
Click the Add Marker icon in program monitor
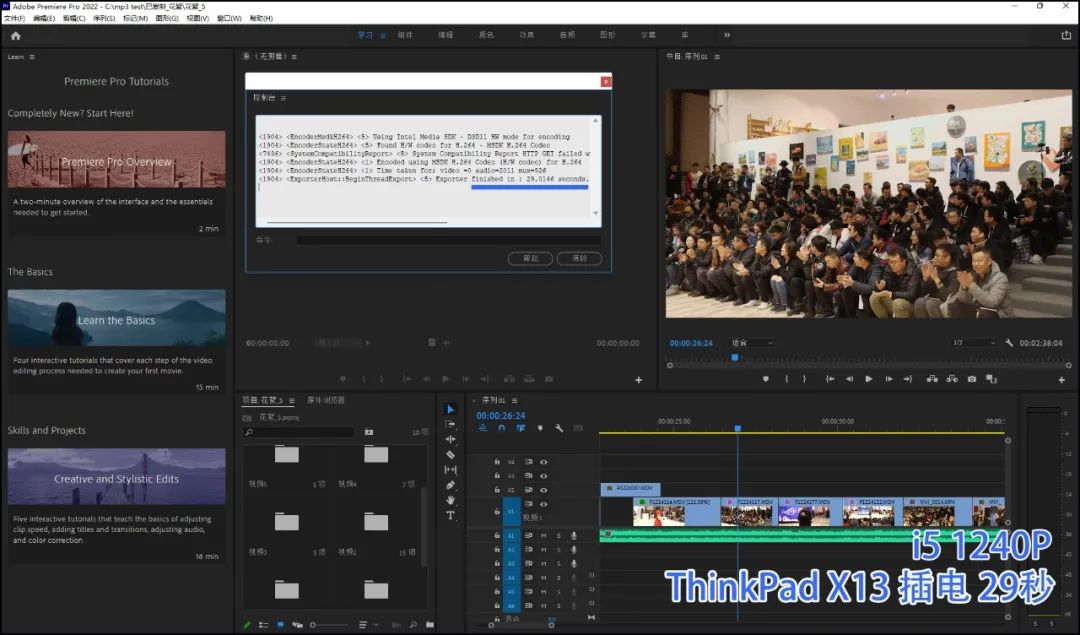point(766,379)
